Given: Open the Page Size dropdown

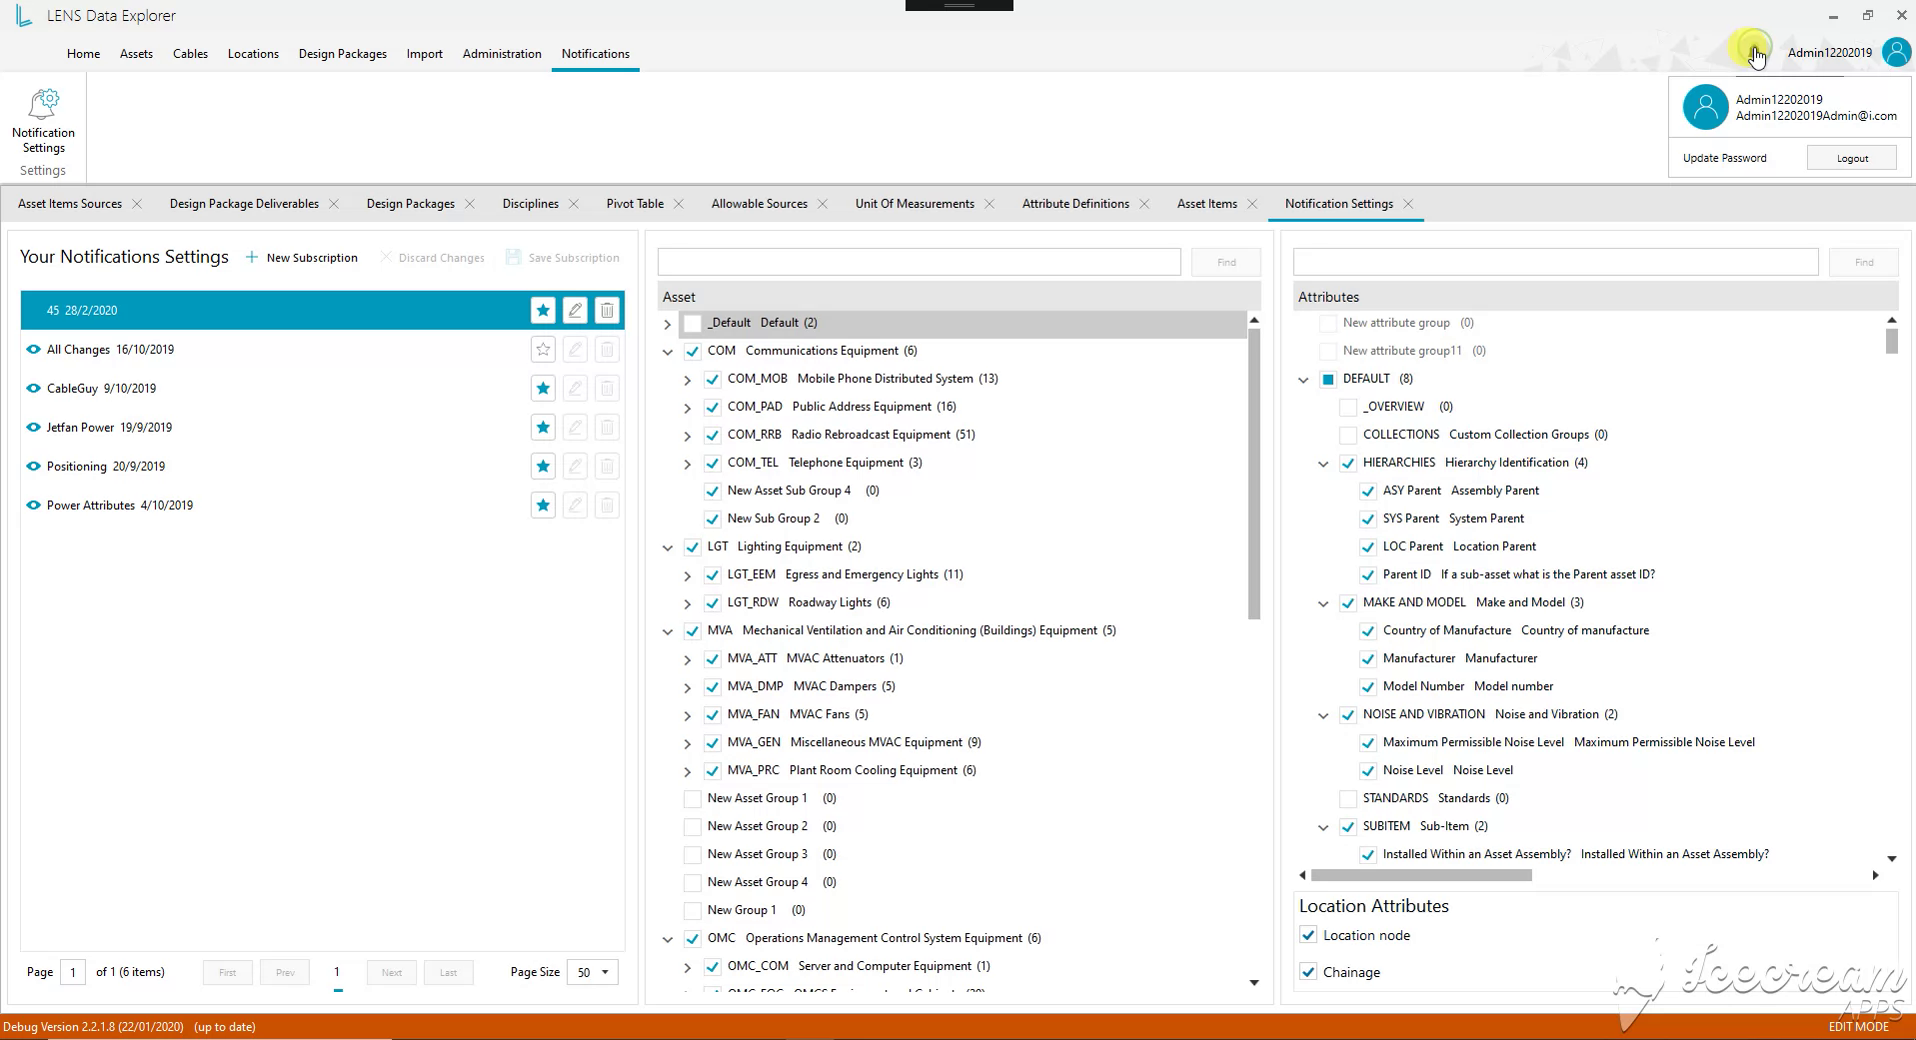Looking at the screenshot, I should coord(593,972).
